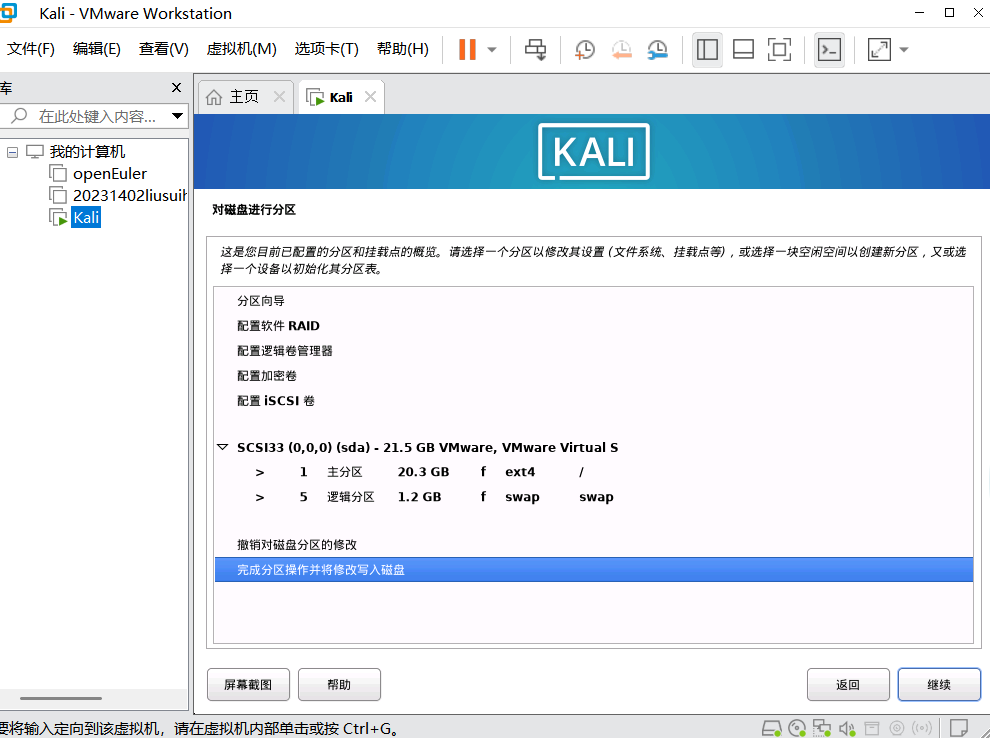Click the webcam device status icon
The width and height of the screenshot is (990, 738).
pos(896,729)
